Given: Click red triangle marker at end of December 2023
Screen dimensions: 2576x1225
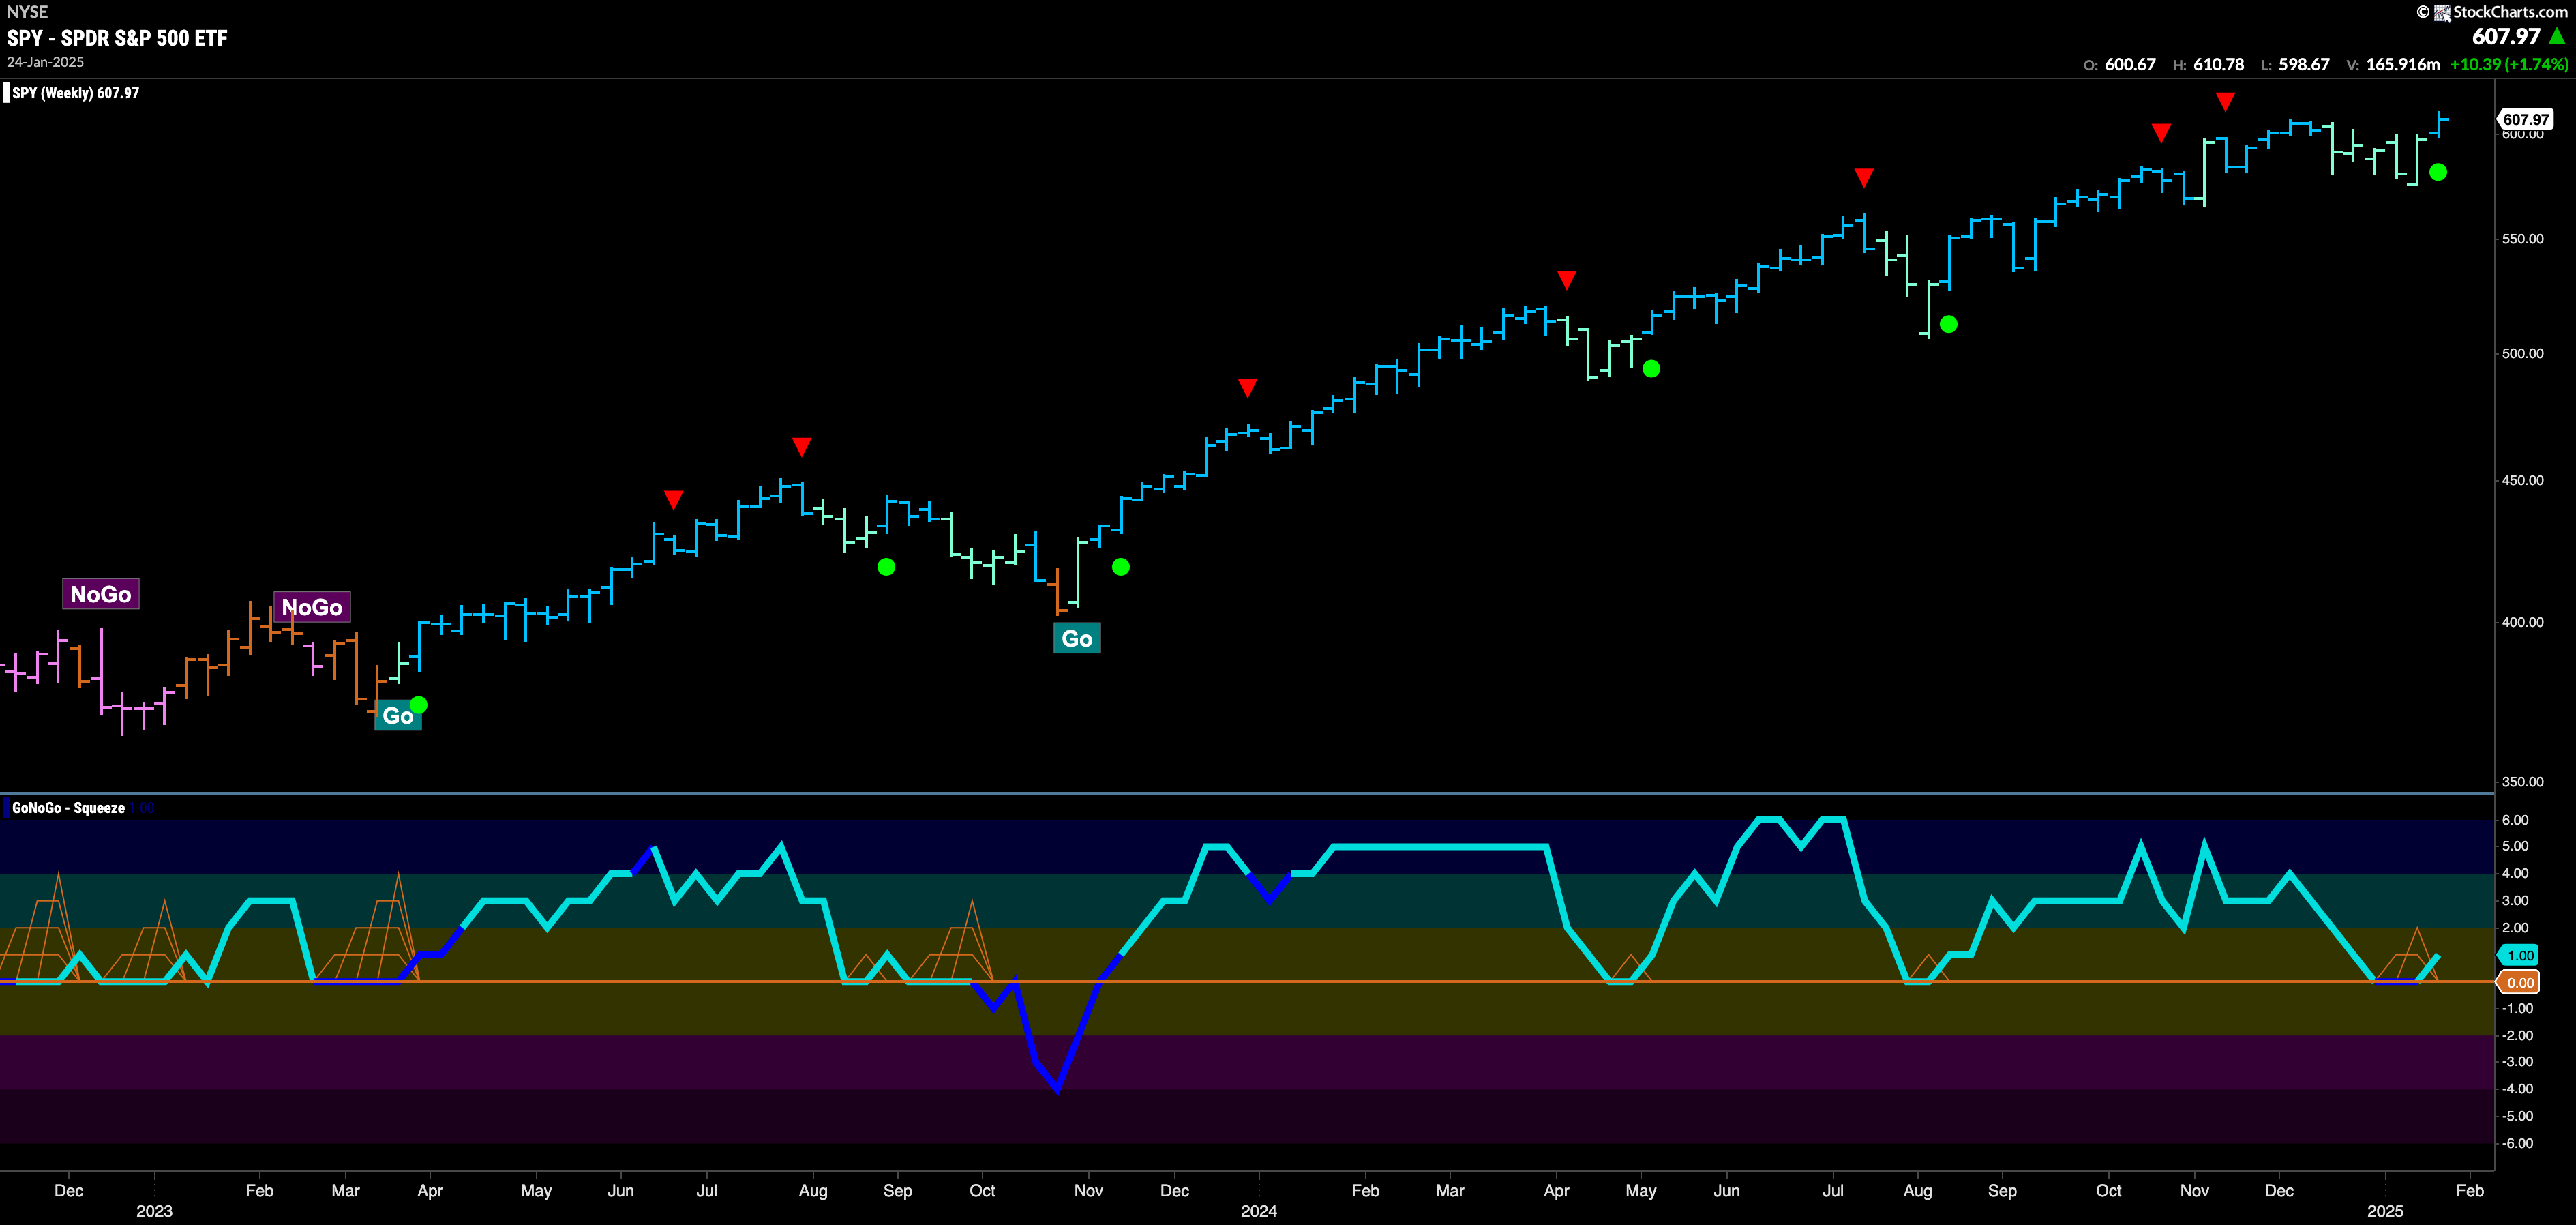Looking at the screenshot, I should [1247, 388].
